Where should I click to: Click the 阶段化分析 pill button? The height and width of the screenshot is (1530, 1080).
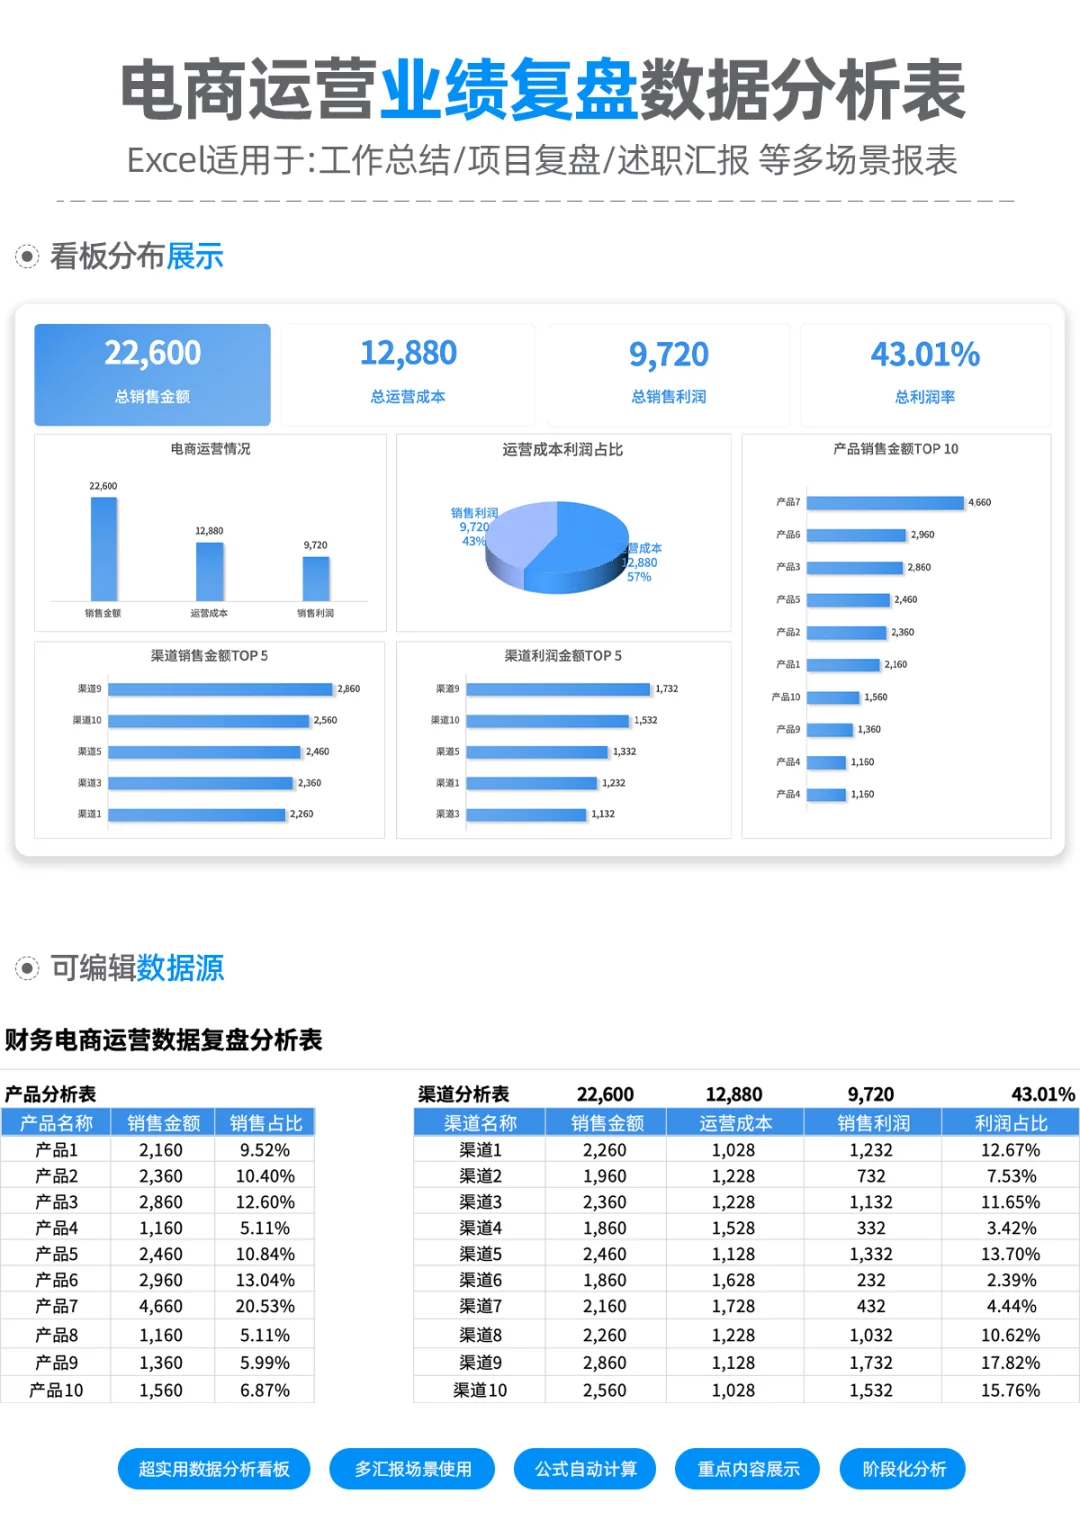click(903, 1469)
